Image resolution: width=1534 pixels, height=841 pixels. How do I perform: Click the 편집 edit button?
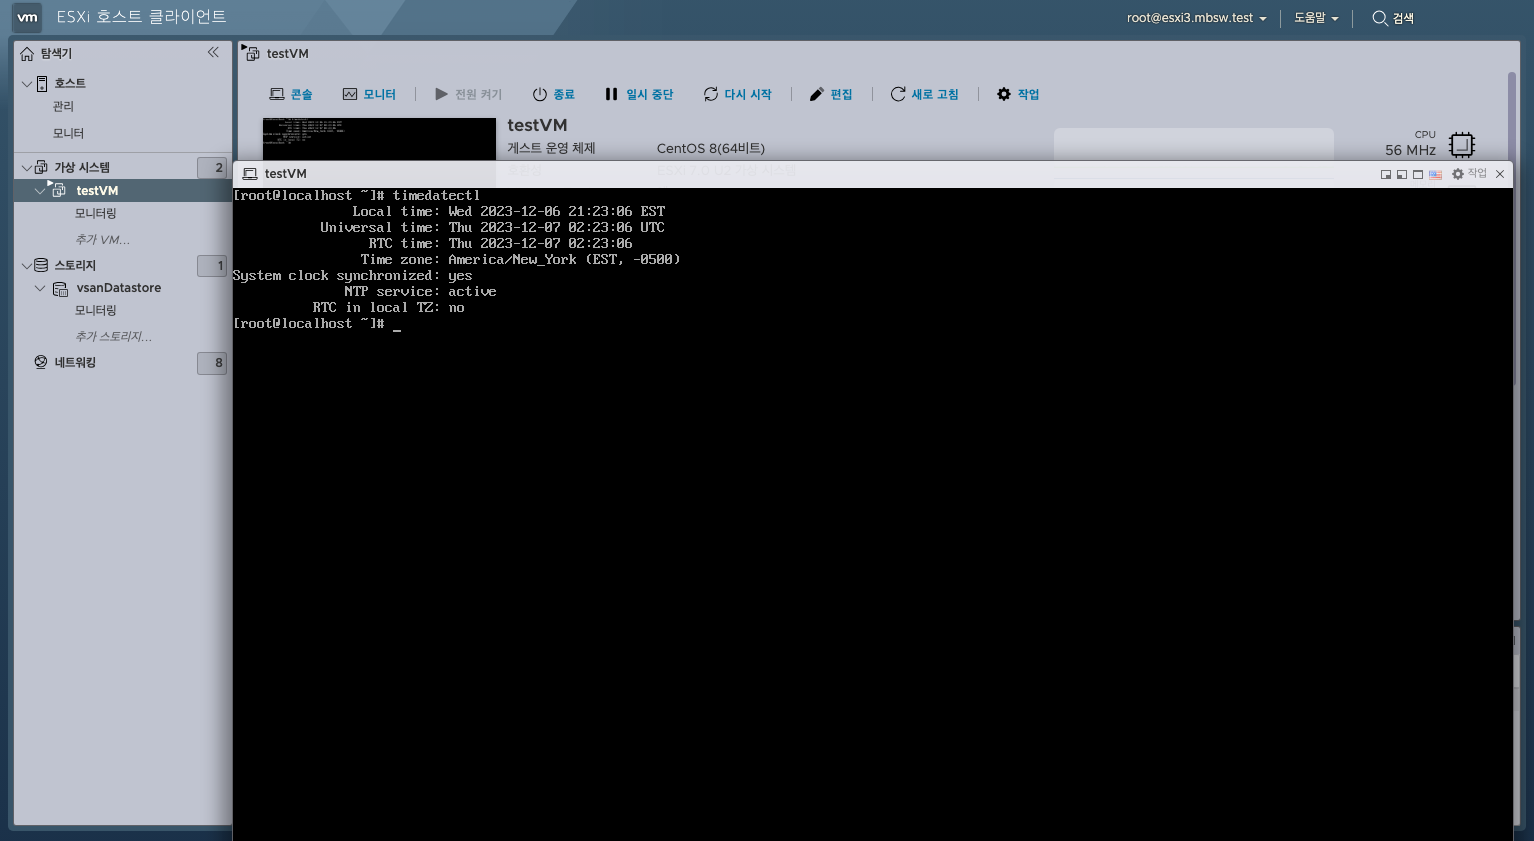pyautogui.click(x=831, y=94)
